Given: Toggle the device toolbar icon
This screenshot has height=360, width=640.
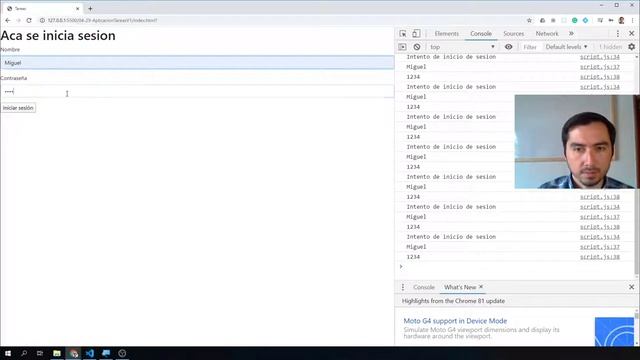Looking at the screenshot, I should (x=416, y=33).
